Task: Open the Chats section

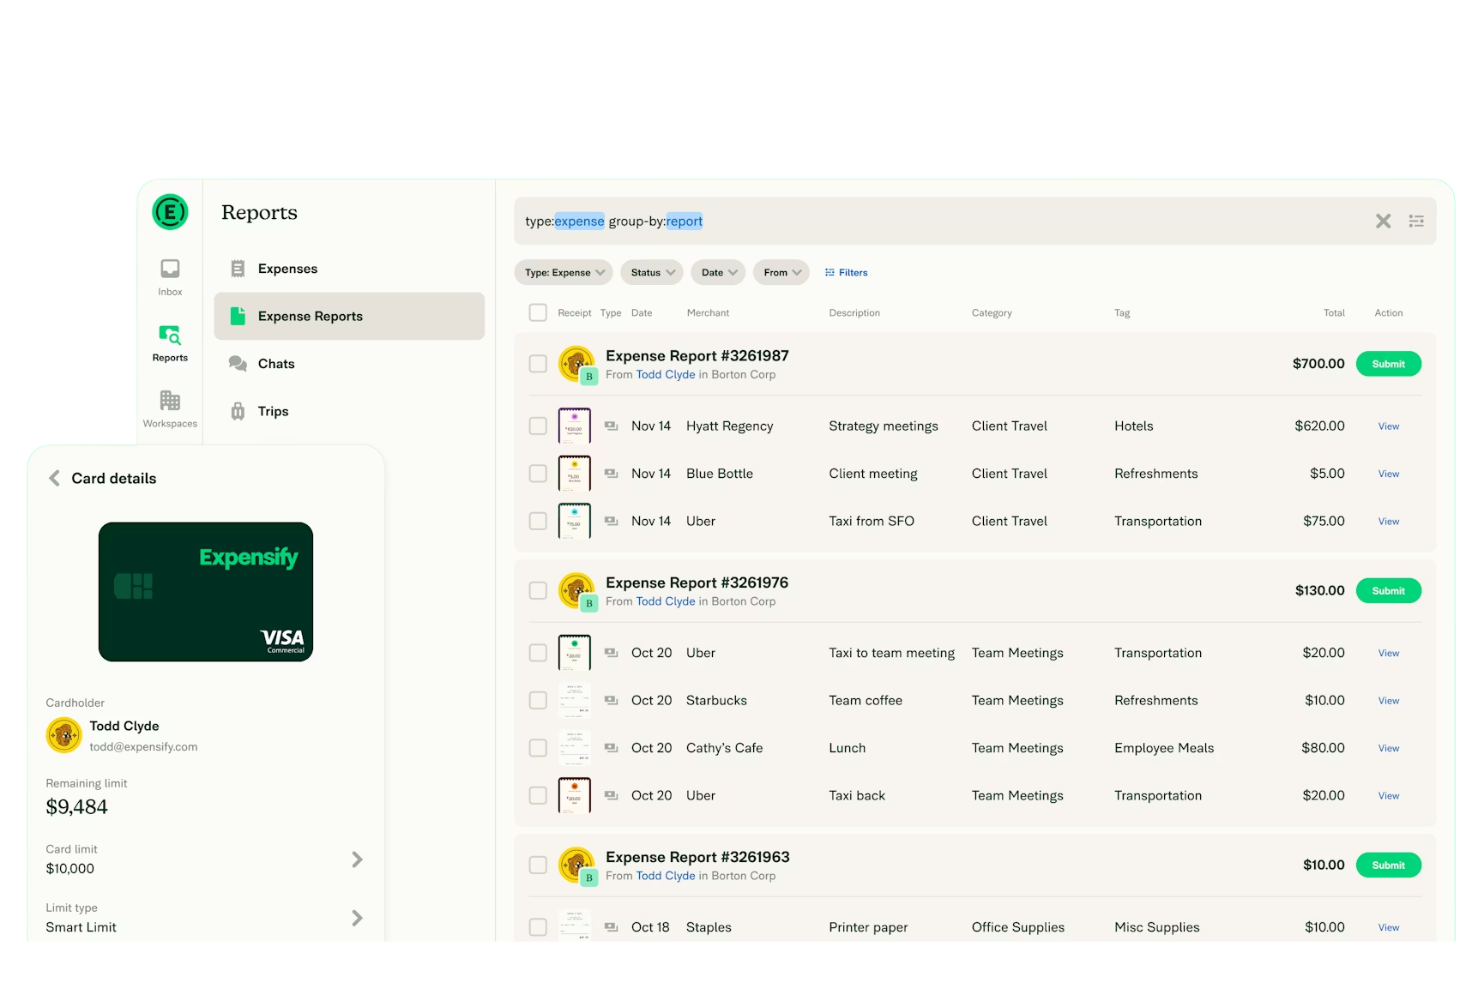Action: point(276,363)
